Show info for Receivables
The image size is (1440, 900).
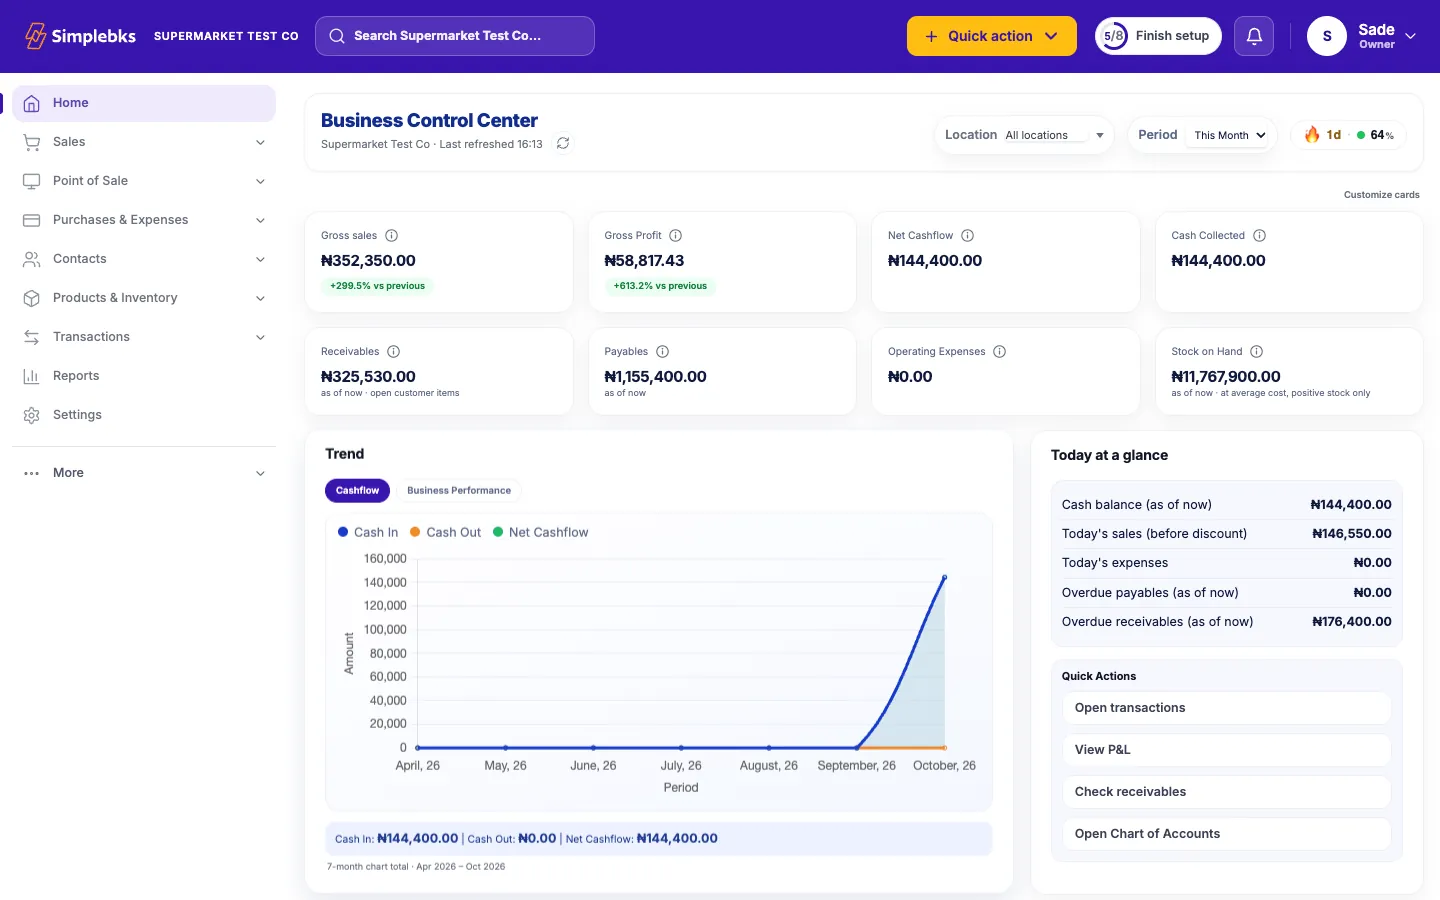pos(394,352)
